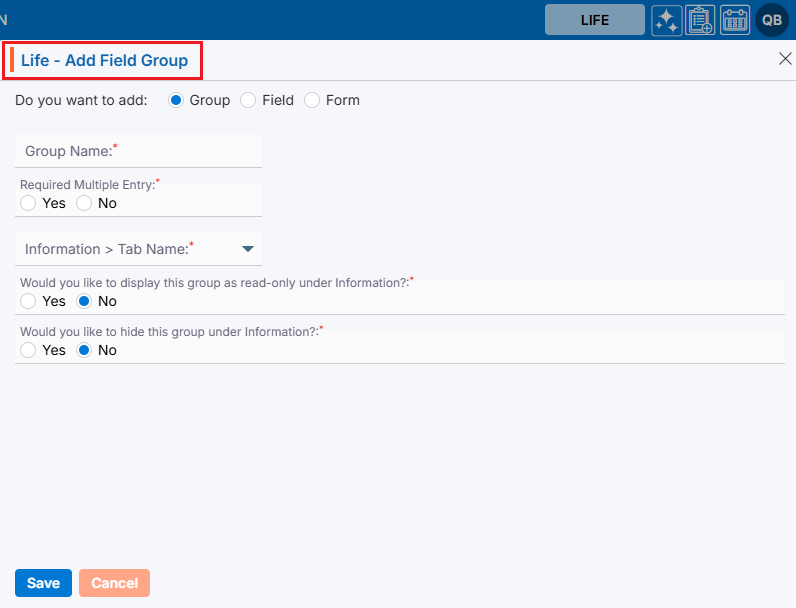This screenshot has width=796, height=608.
Task: Select Yes to hide group under Information
Action: coord(28,350)
